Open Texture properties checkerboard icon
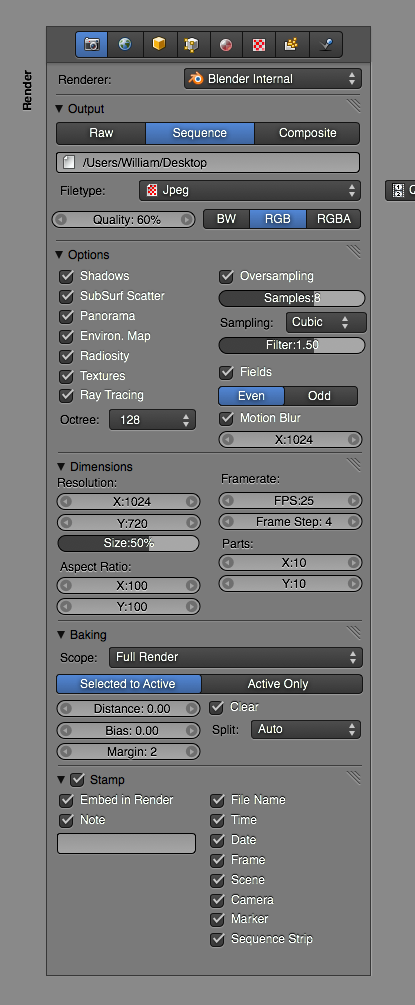Screen dimensions: 415x1005 pos(258,44)
